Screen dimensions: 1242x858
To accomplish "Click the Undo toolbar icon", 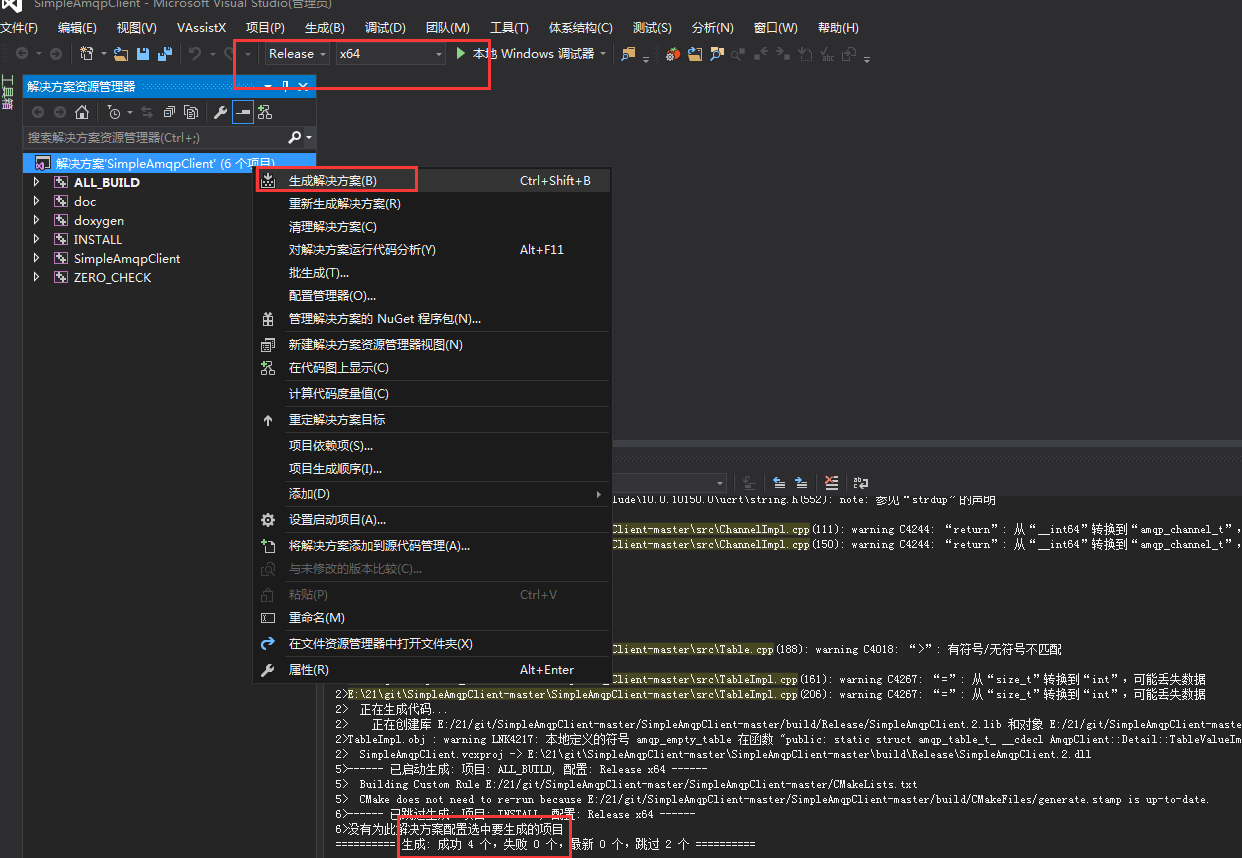I will 195,54.
